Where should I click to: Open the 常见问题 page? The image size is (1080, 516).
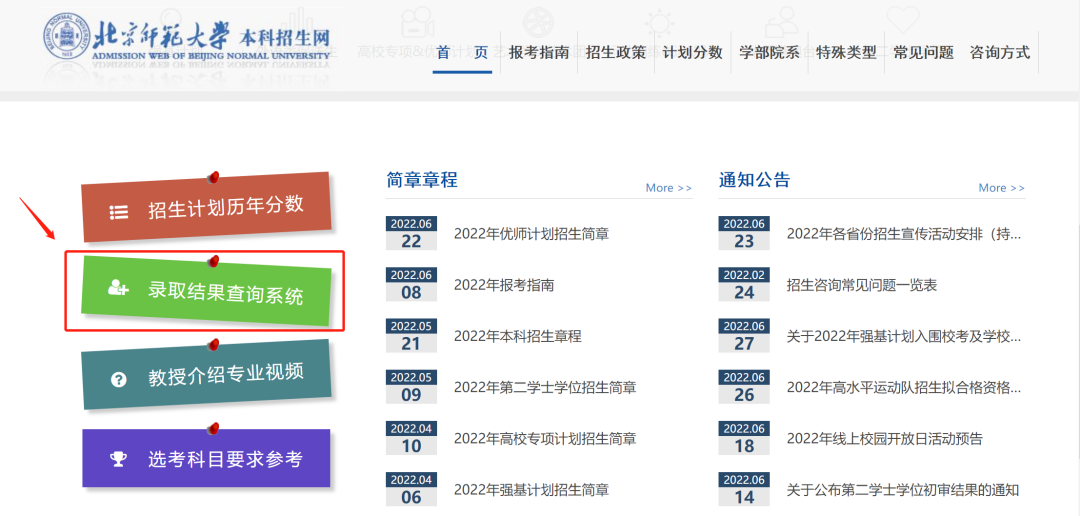pos(924,52)
